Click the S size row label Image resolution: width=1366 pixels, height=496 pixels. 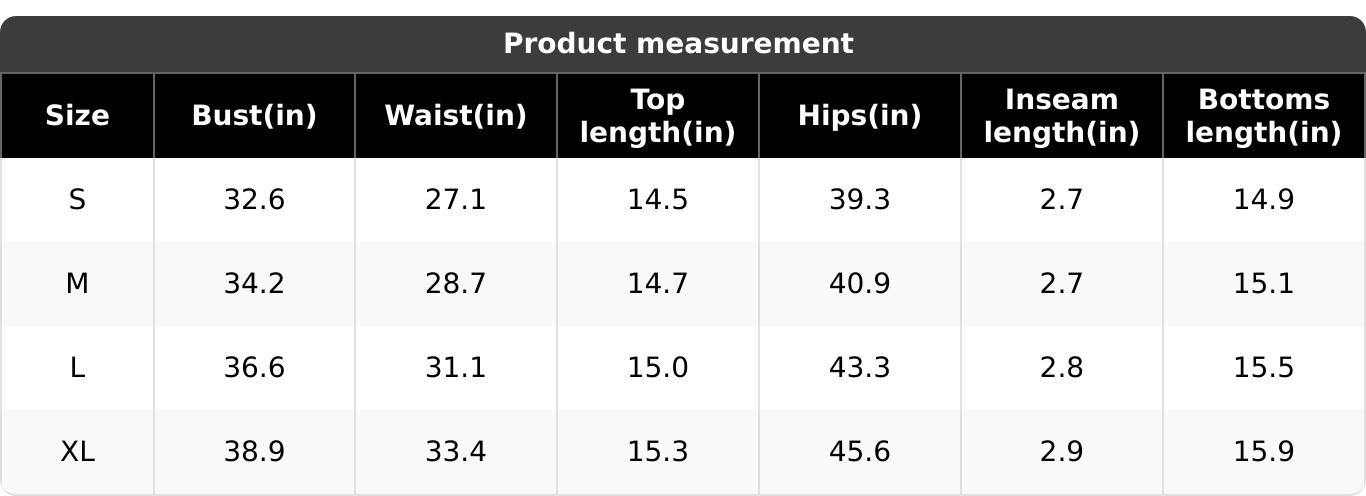tap(77, 200)
